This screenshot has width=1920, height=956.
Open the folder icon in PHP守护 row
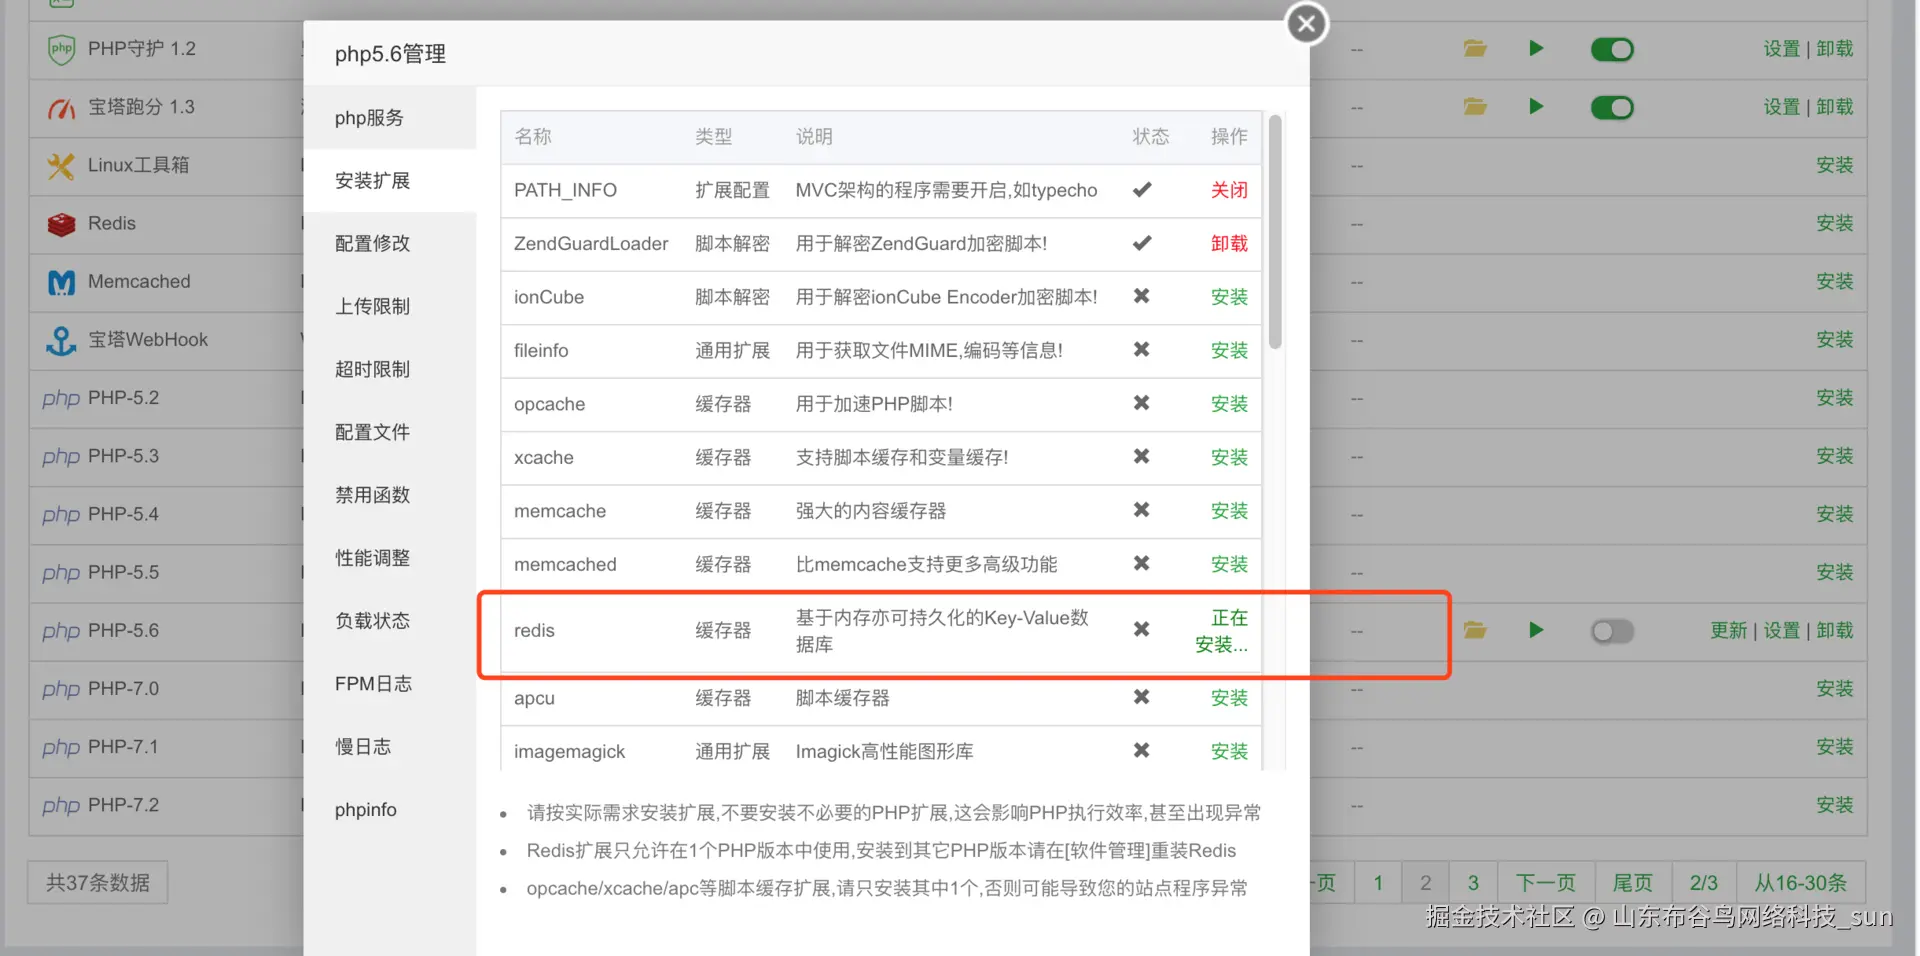pyautogui.click(x=1475, y=48)
